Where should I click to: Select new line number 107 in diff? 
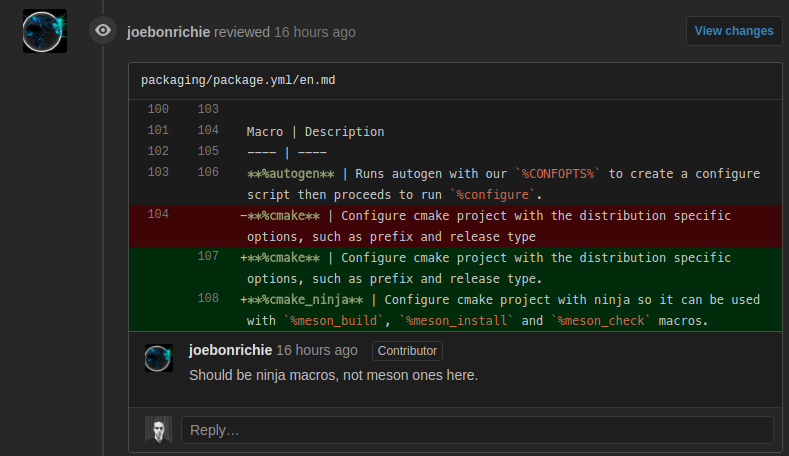coord(208,256)
